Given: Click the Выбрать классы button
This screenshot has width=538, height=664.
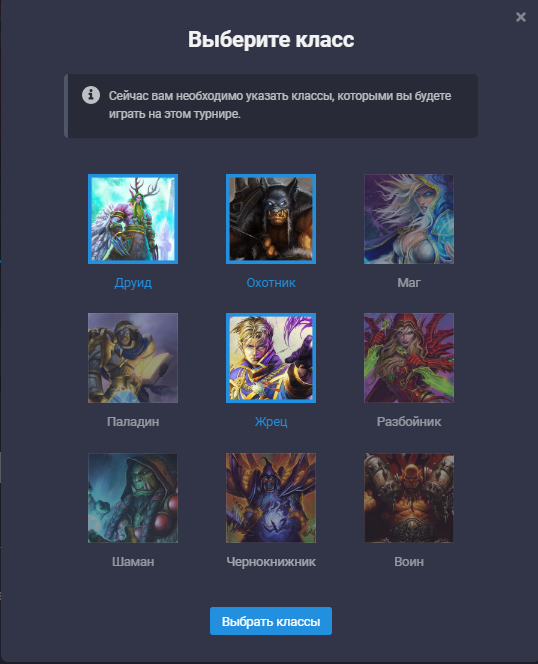Looking at the screenshot, I should [x=271, y=621].
